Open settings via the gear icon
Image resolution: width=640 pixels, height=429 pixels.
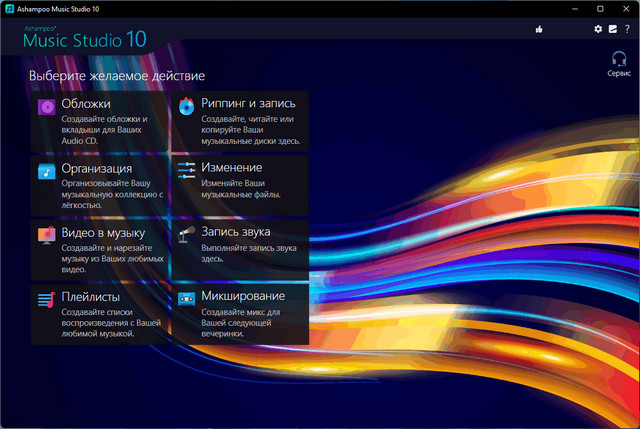coord(598,30)
